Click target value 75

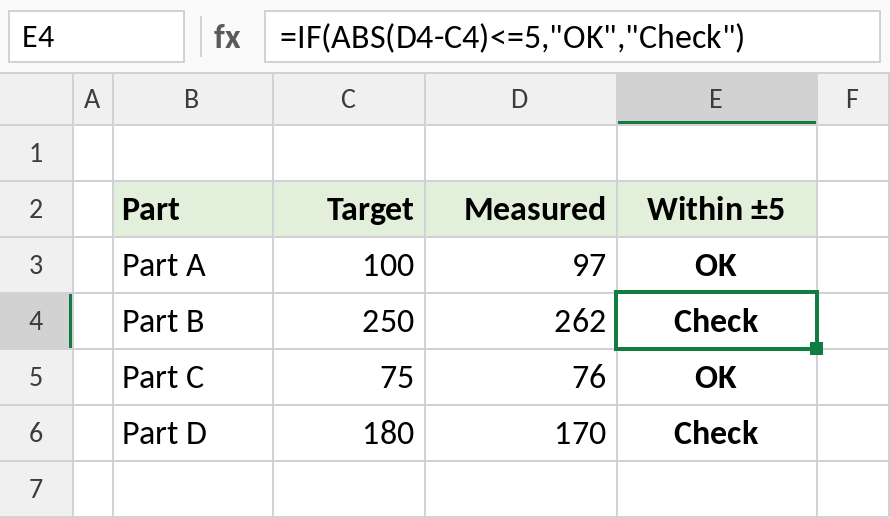[349, 377]
